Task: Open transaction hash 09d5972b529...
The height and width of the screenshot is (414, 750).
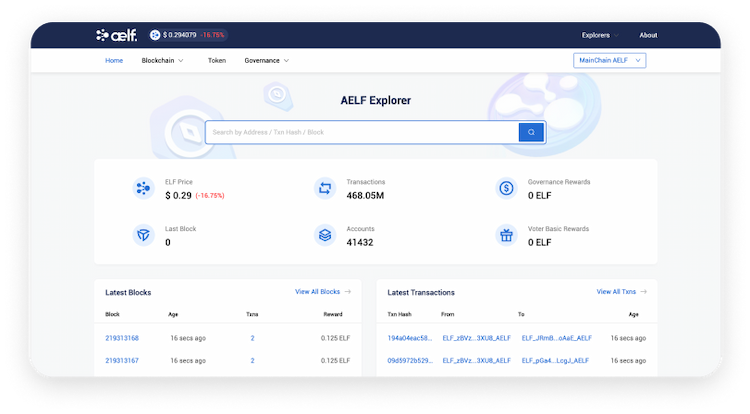Action: (410, 360)
